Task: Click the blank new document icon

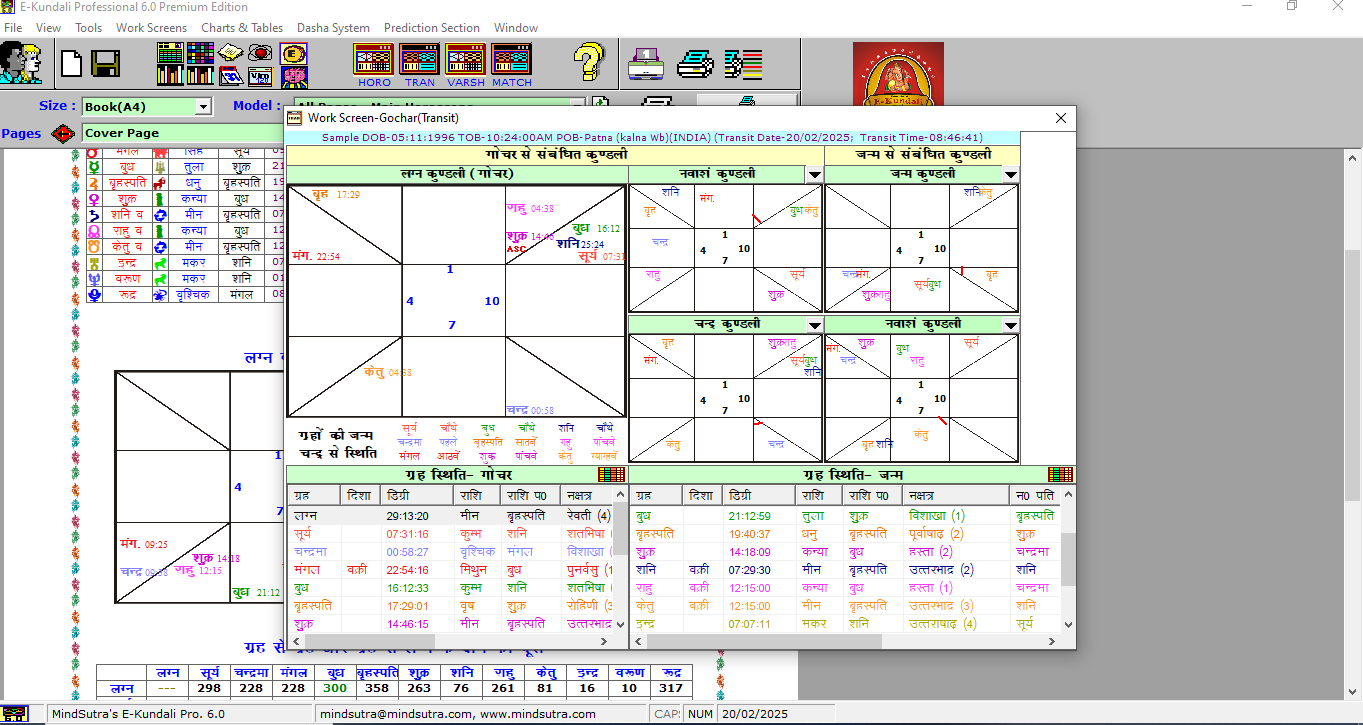Action: point(72,64)
